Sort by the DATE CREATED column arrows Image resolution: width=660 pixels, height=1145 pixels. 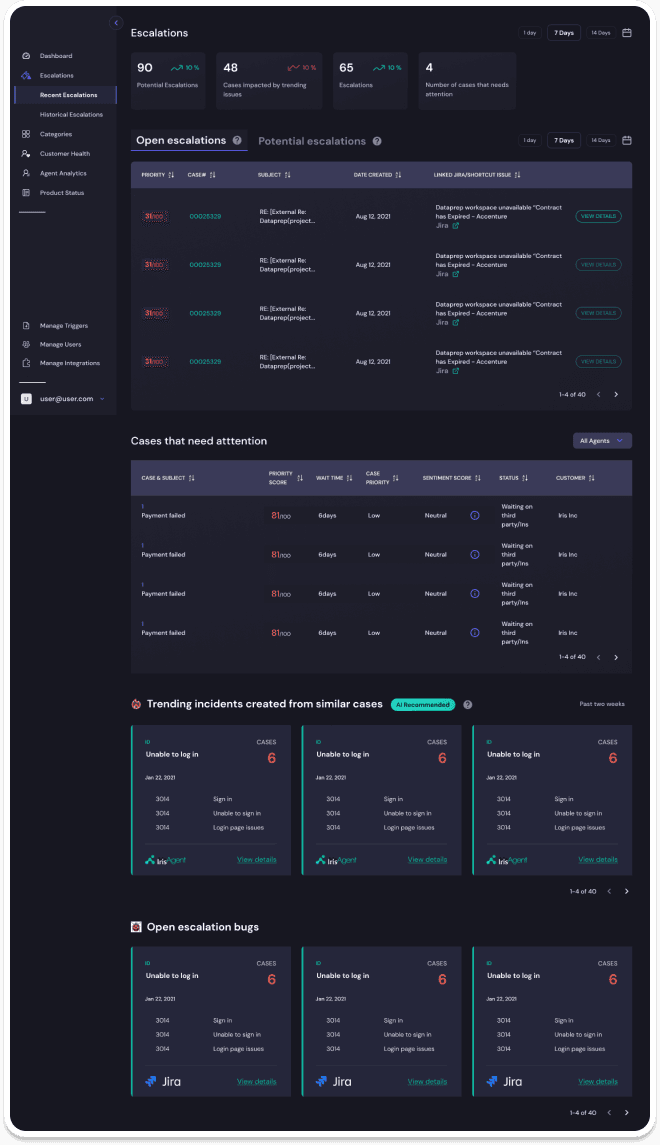click(x=399, y=175)
